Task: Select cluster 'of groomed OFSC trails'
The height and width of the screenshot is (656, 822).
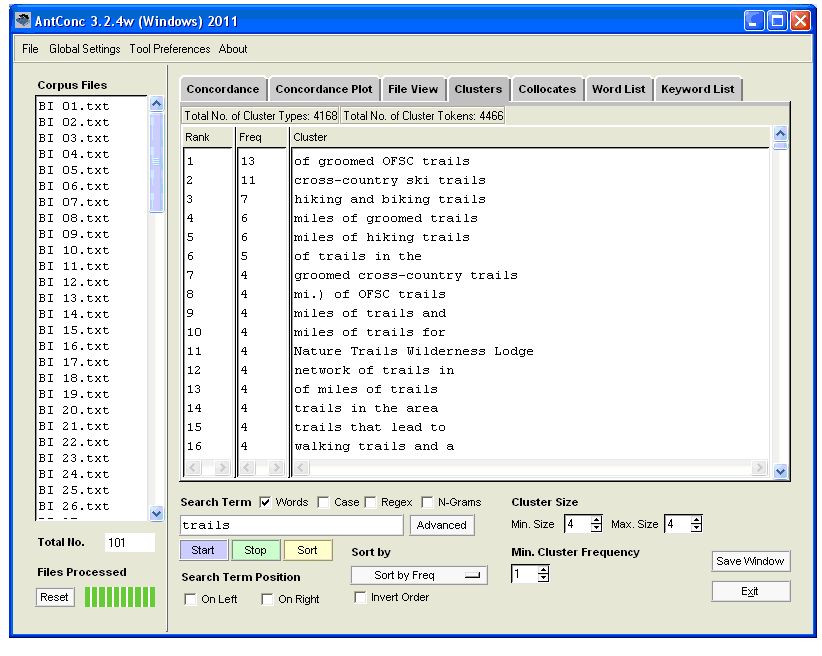Action: 382,161
